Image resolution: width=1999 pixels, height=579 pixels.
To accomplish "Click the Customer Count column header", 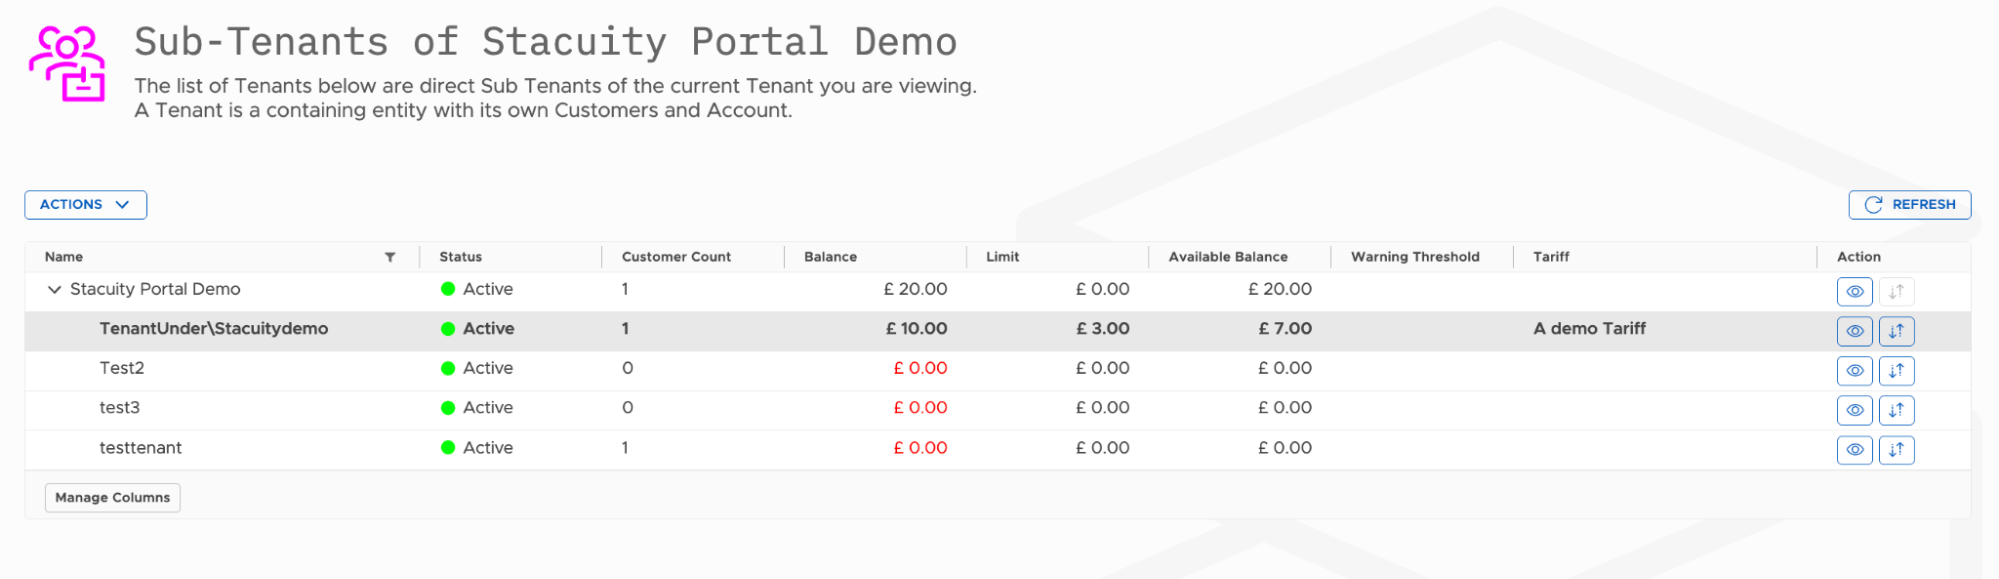I will coord(676,257).
